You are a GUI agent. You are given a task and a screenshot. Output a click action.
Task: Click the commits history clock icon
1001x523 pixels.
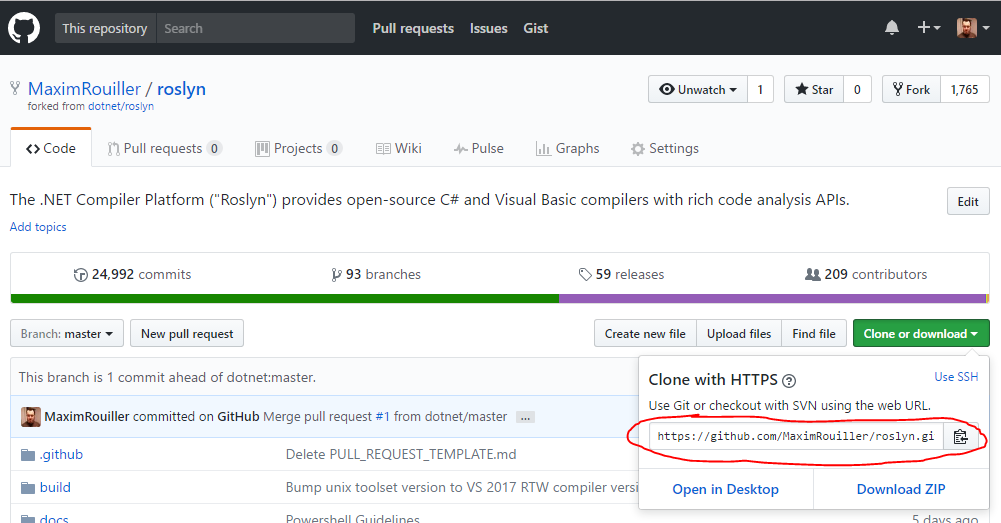(x=80, y=275)
